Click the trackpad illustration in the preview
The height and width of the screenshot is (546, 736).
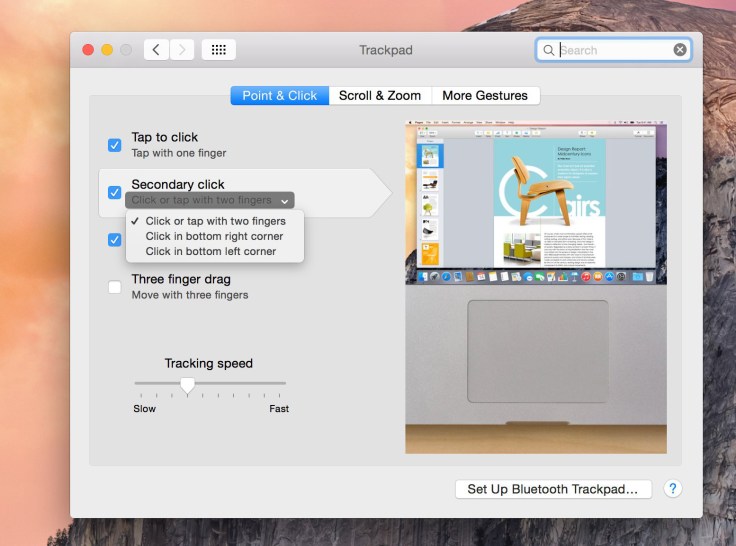click(x=537, y=351)
